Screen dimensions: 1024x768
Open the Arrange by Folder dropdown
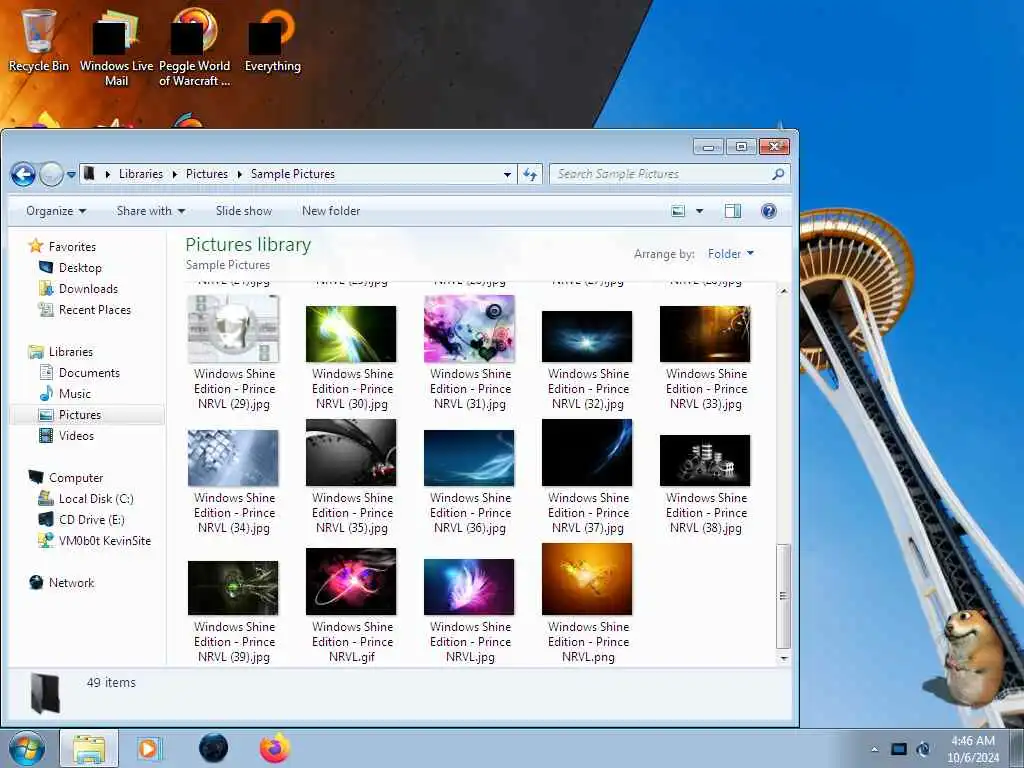tap(731, 253)
